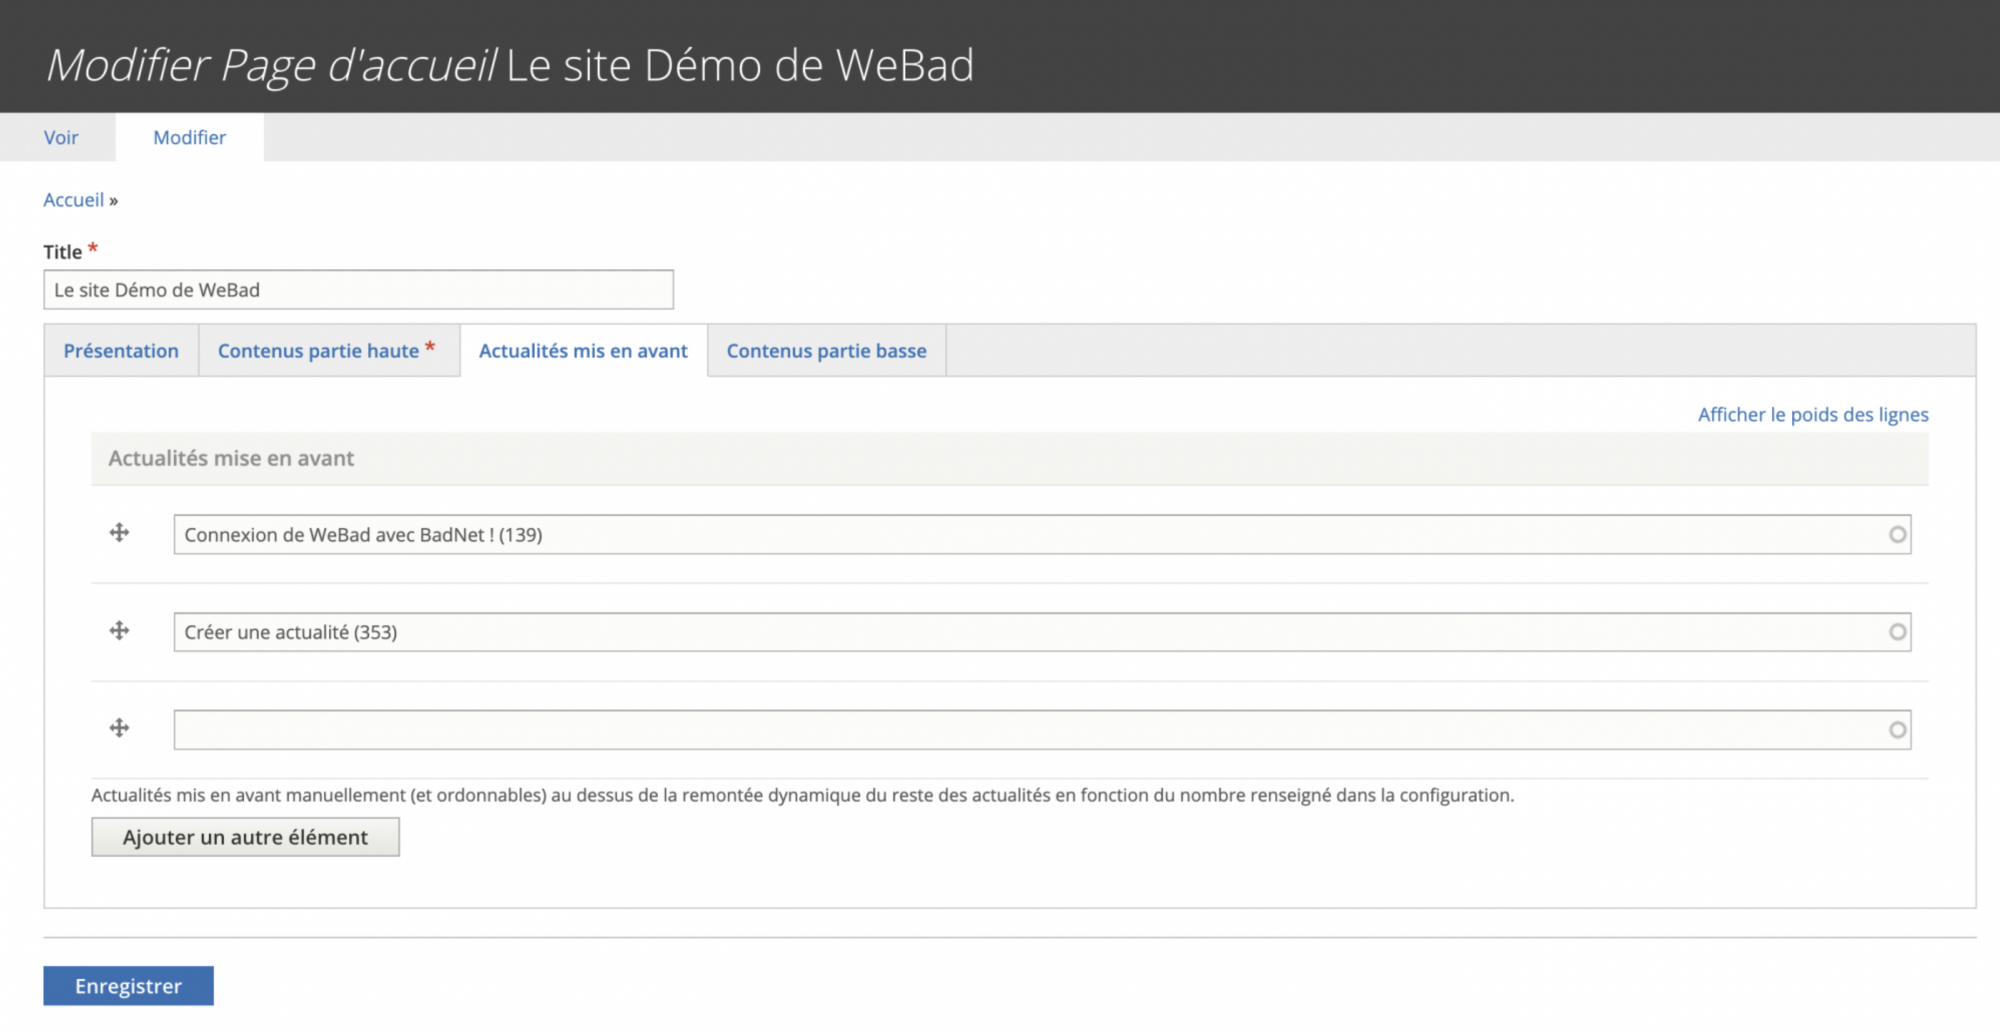
Task: Click autocomplete circle in Connexion de WeBad field
Action: (1897, 535)
